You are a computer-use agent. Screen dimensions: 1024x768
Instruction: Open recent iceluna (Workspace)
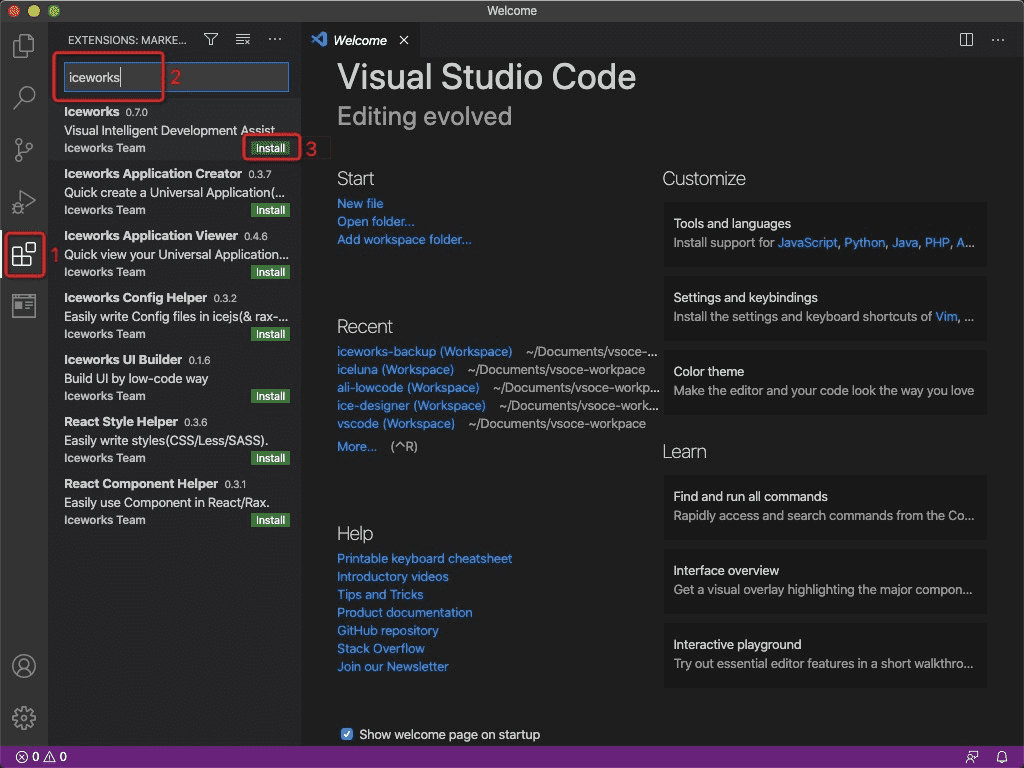(x=395, y=370)
